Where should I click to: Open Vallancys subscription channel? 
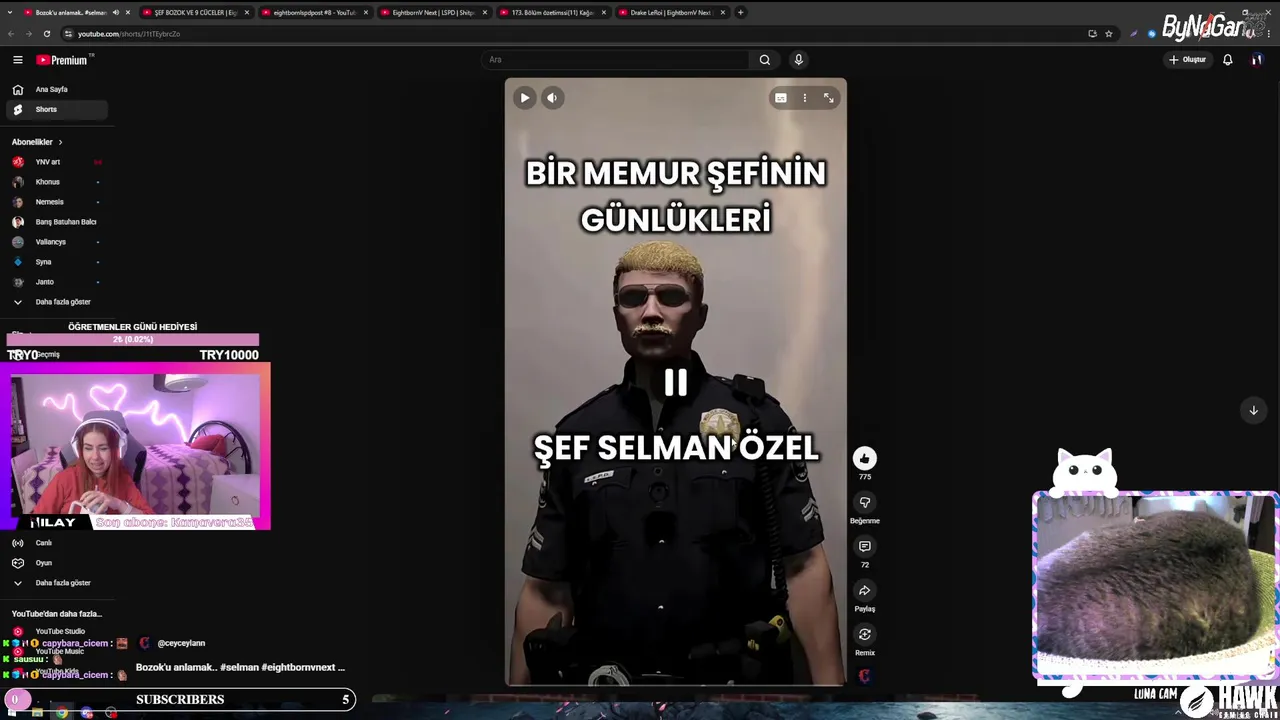click(56, 242)
